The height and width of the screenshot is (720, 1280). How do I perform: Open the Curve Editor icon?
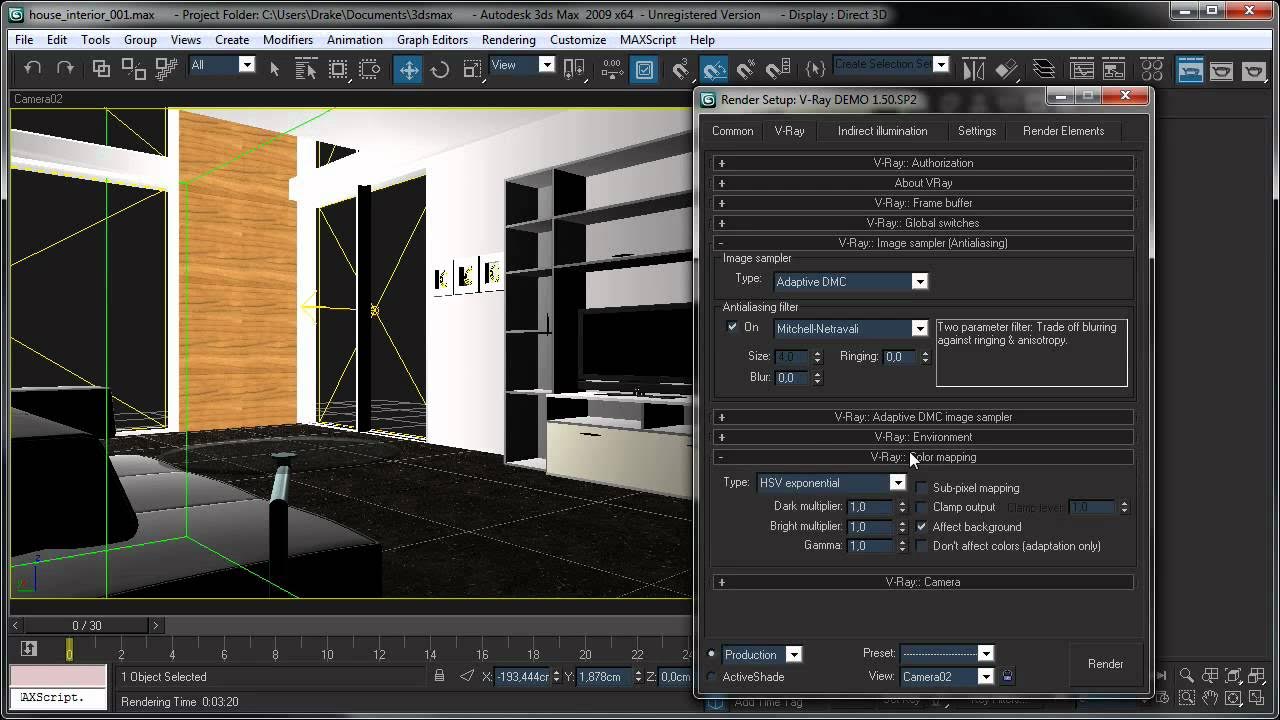coord(1082,69)
